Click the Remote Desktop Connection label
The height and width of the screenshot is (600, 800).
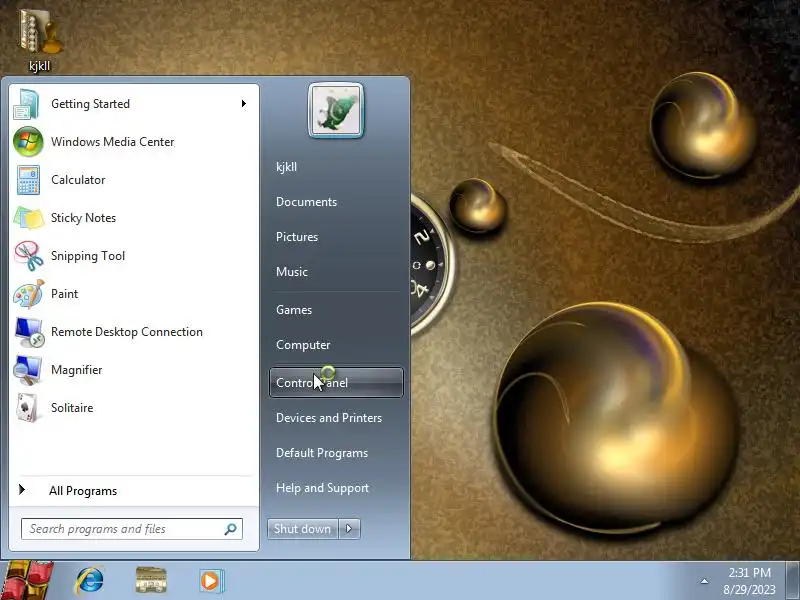[x=127, y=332]
